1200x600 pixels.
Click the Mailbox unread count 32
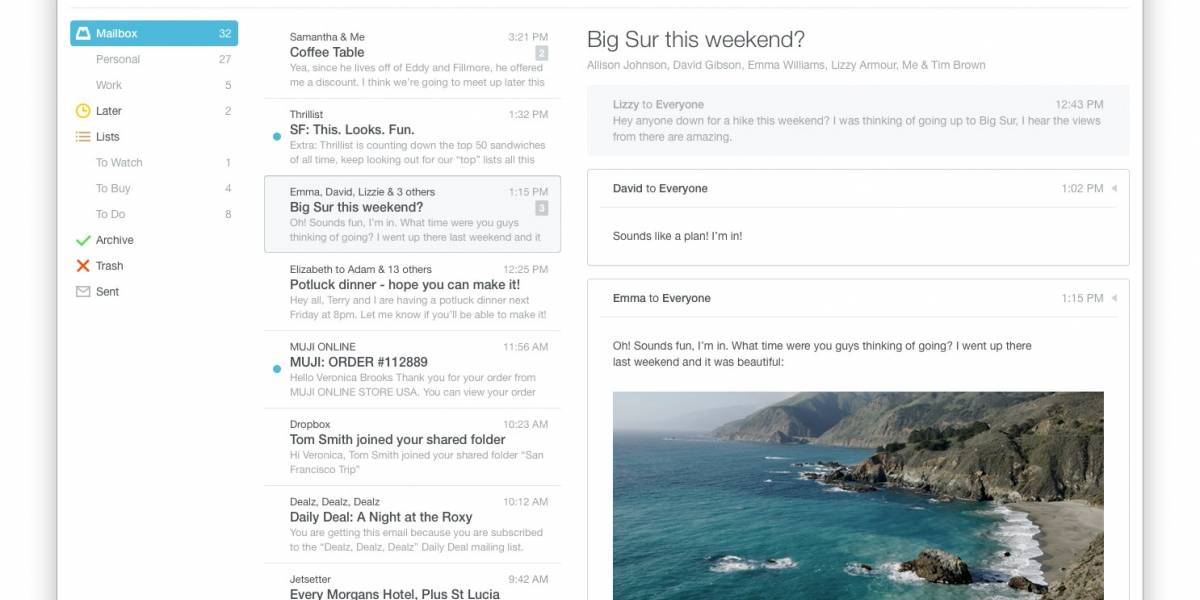point(225,33)
